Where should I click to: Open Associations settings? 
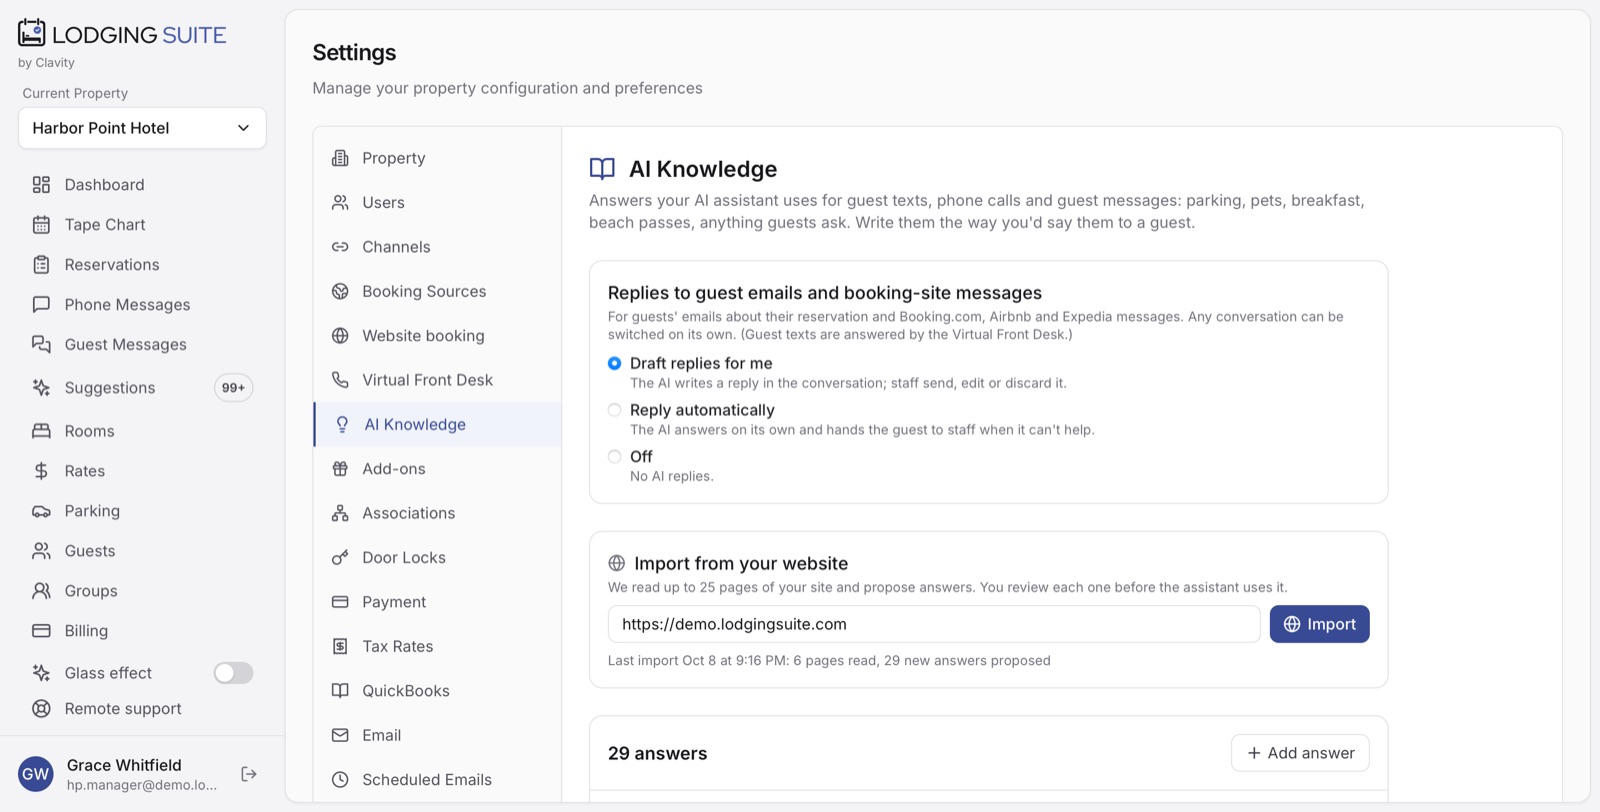pyautogui.click(x=437, y=514)
